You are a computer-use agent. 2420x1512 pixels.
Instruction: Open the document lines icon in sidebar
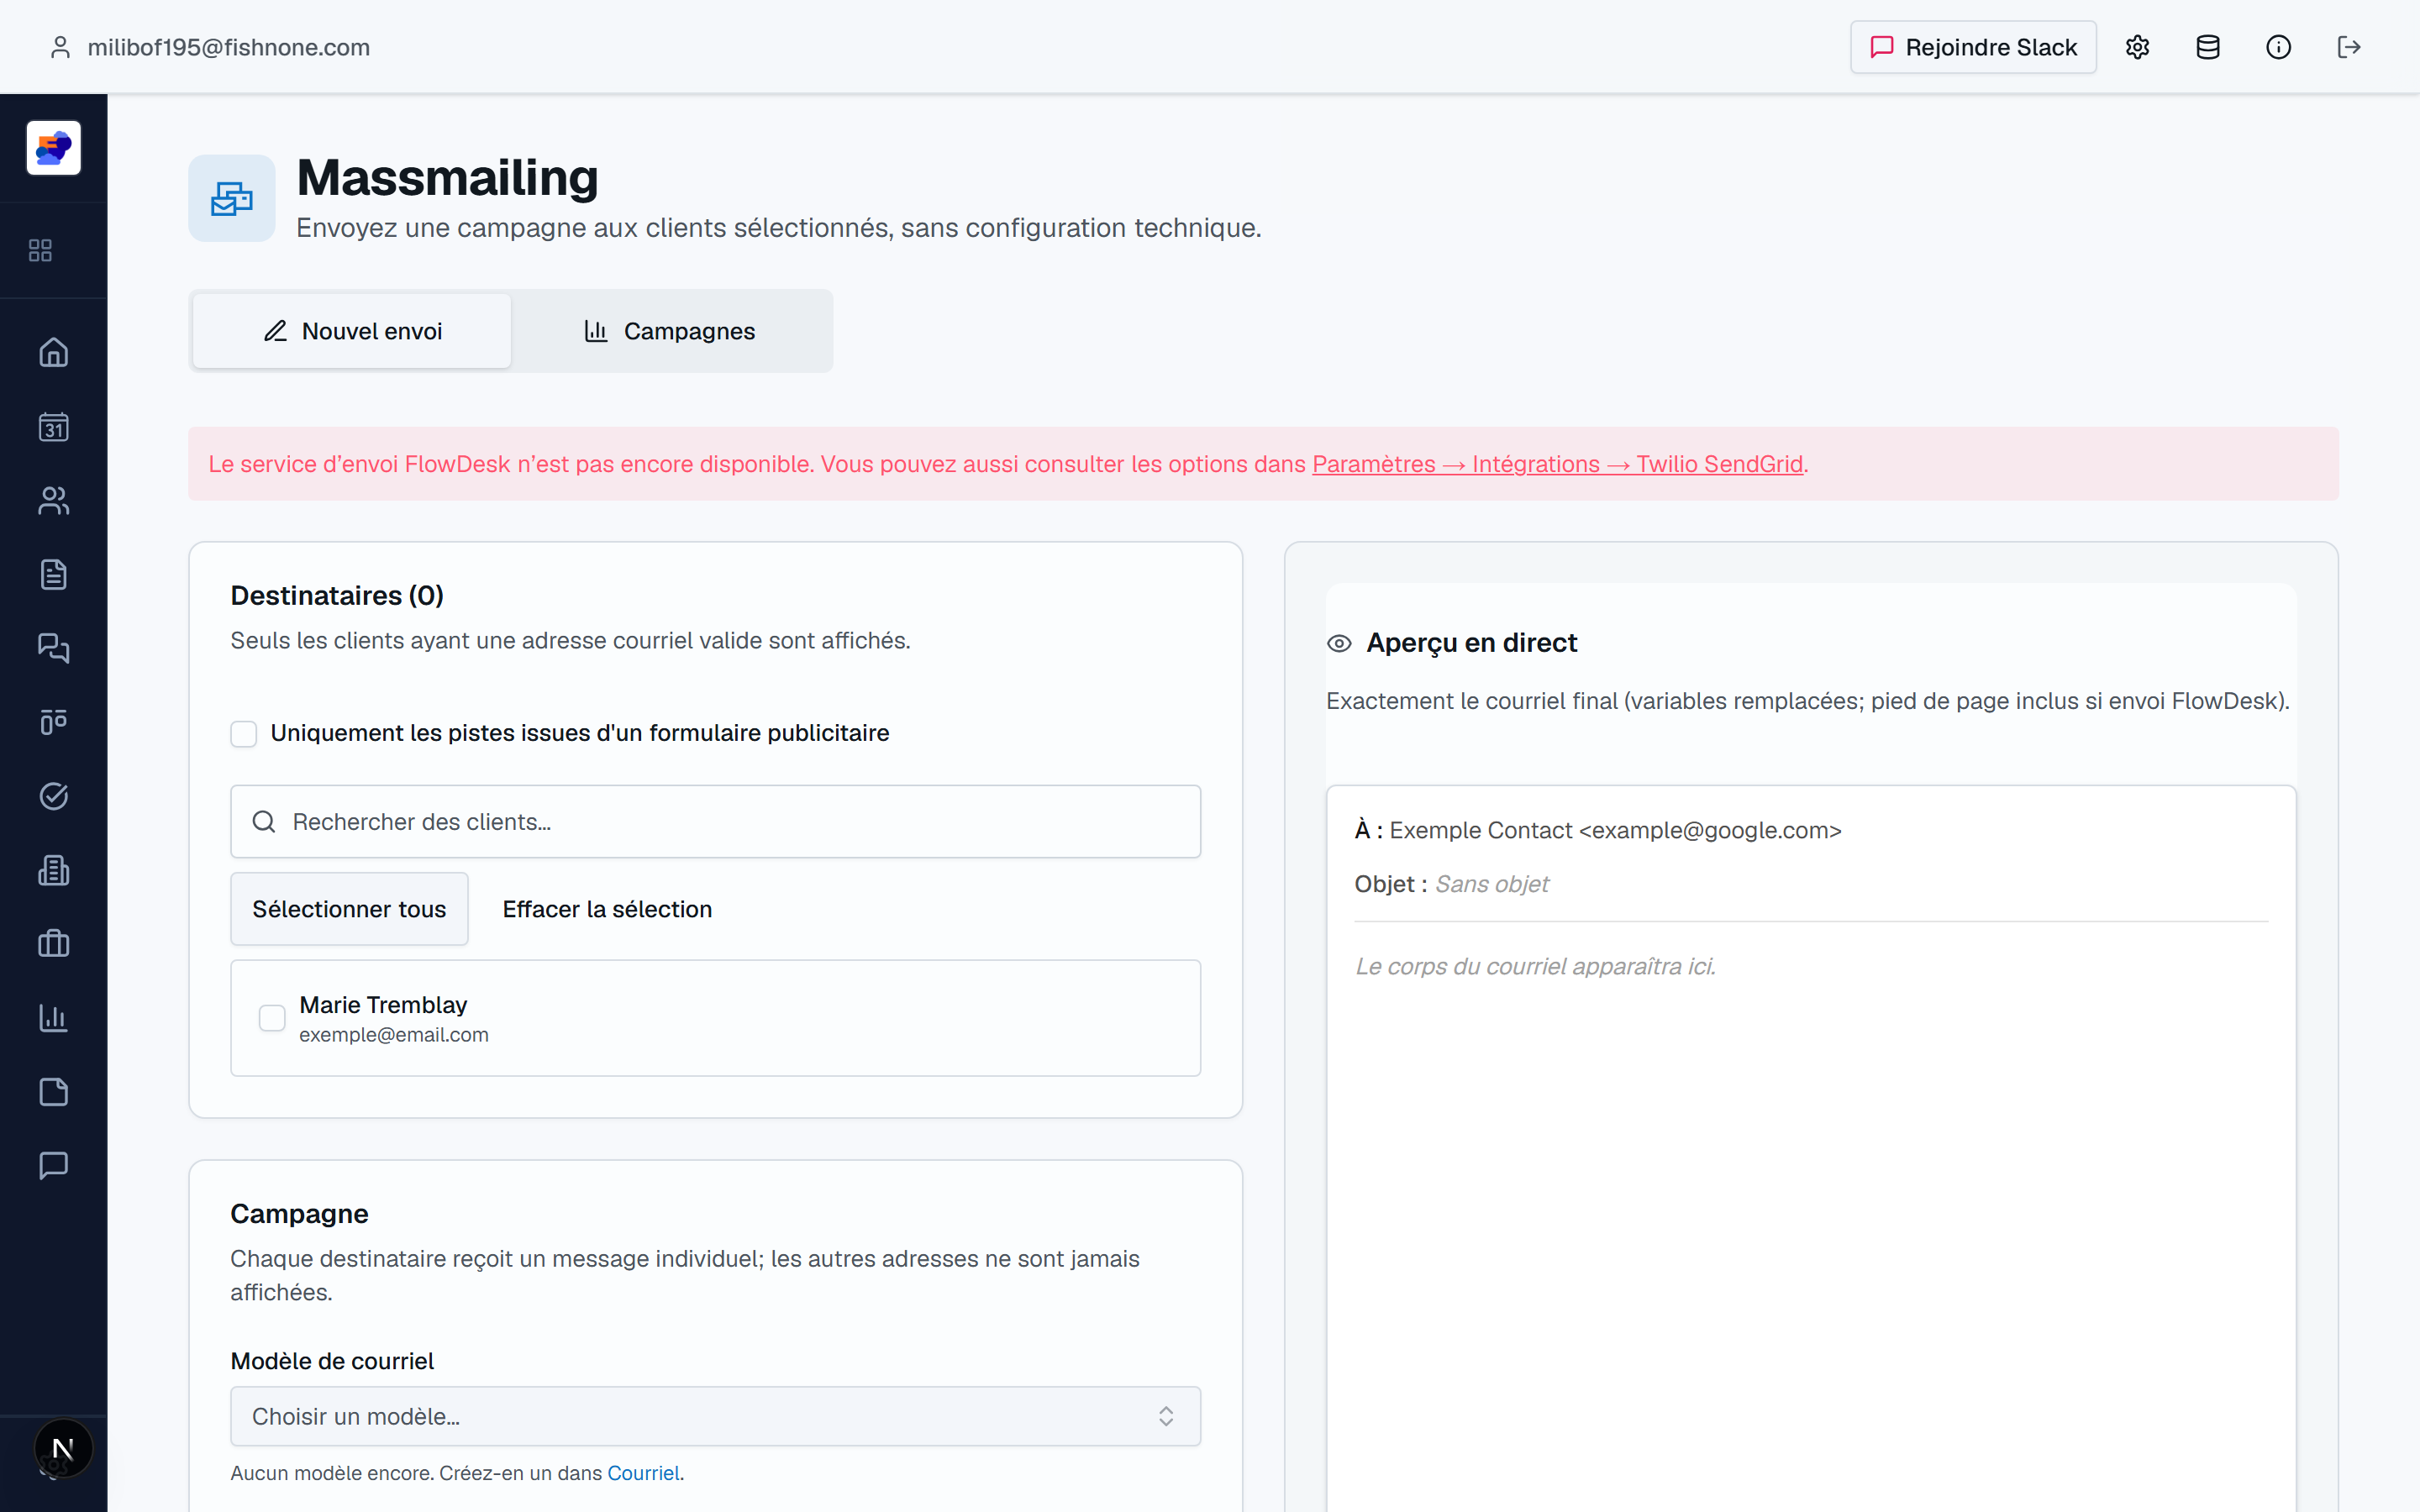pos(54,574)
